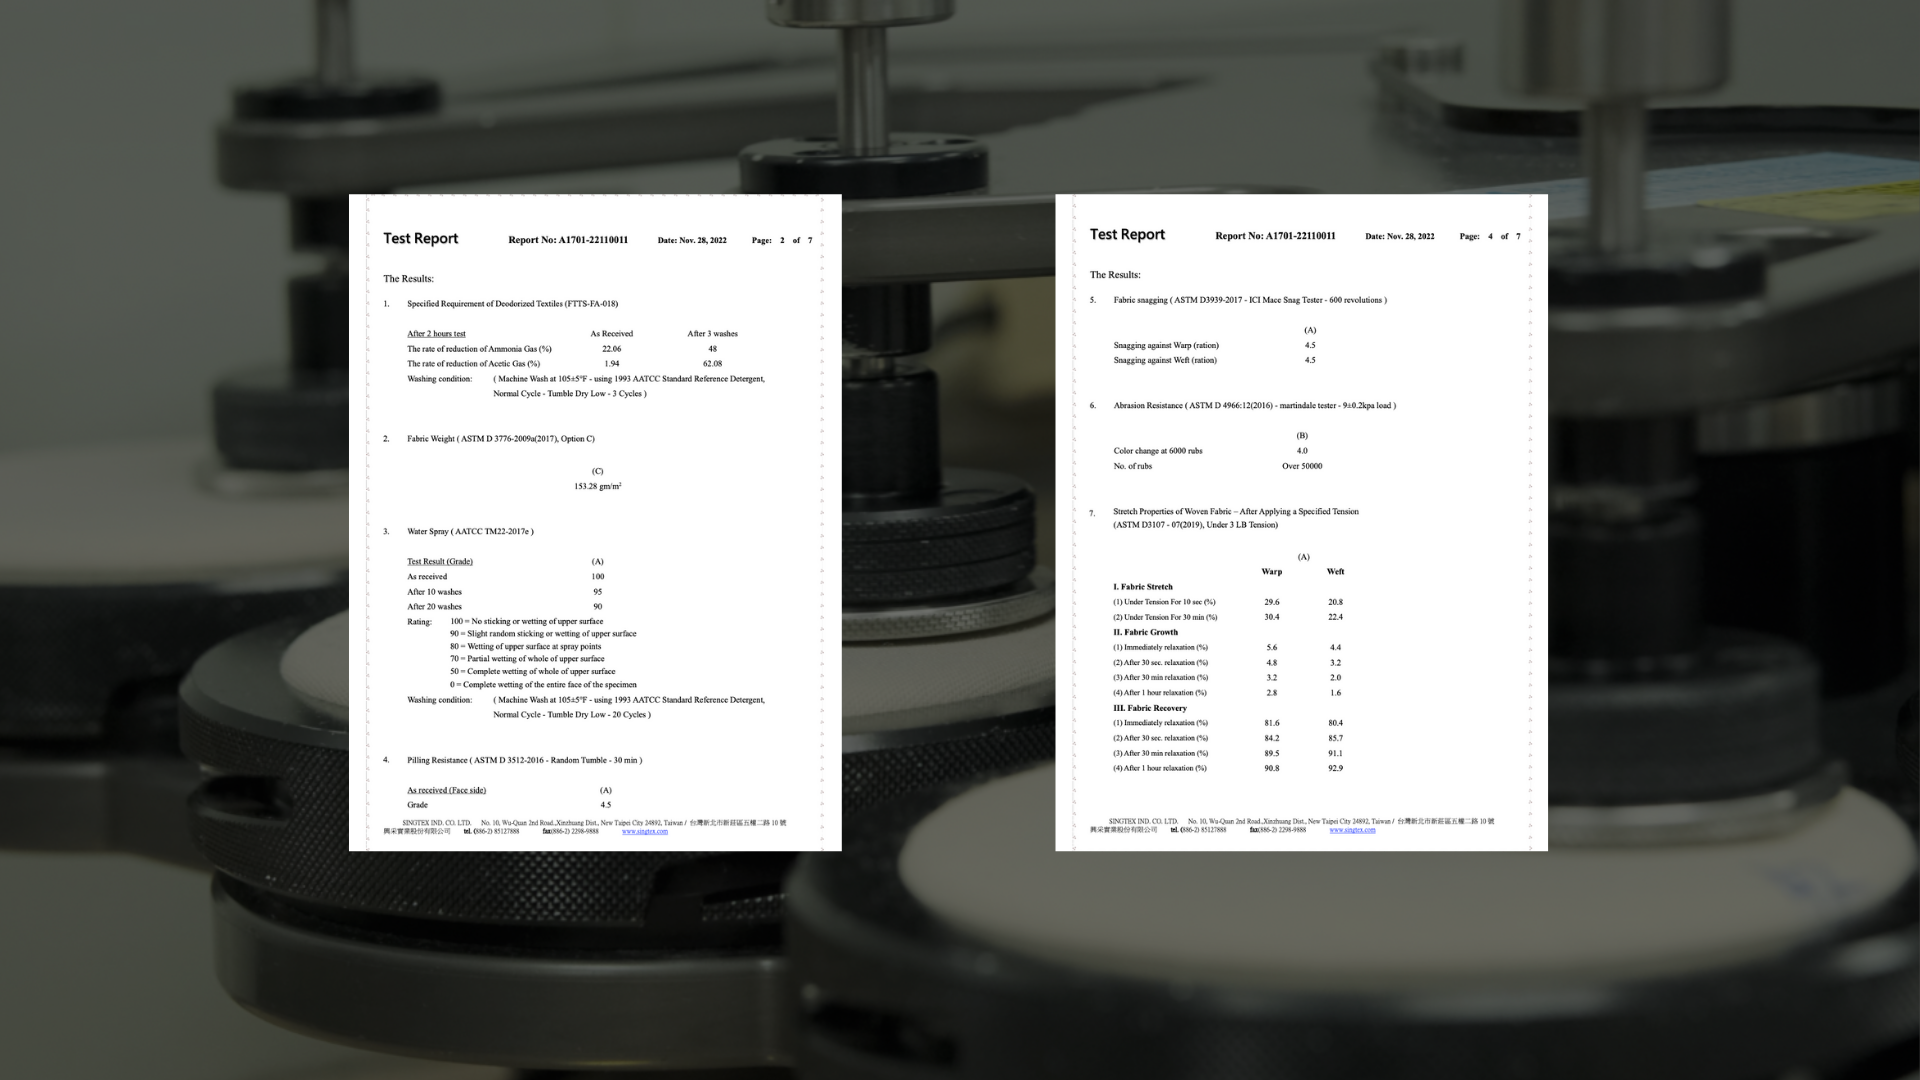Click 'Fabric snagging' section heading
Viewport: 1920px width, 1080px height.
click(x=1249, y=300)
